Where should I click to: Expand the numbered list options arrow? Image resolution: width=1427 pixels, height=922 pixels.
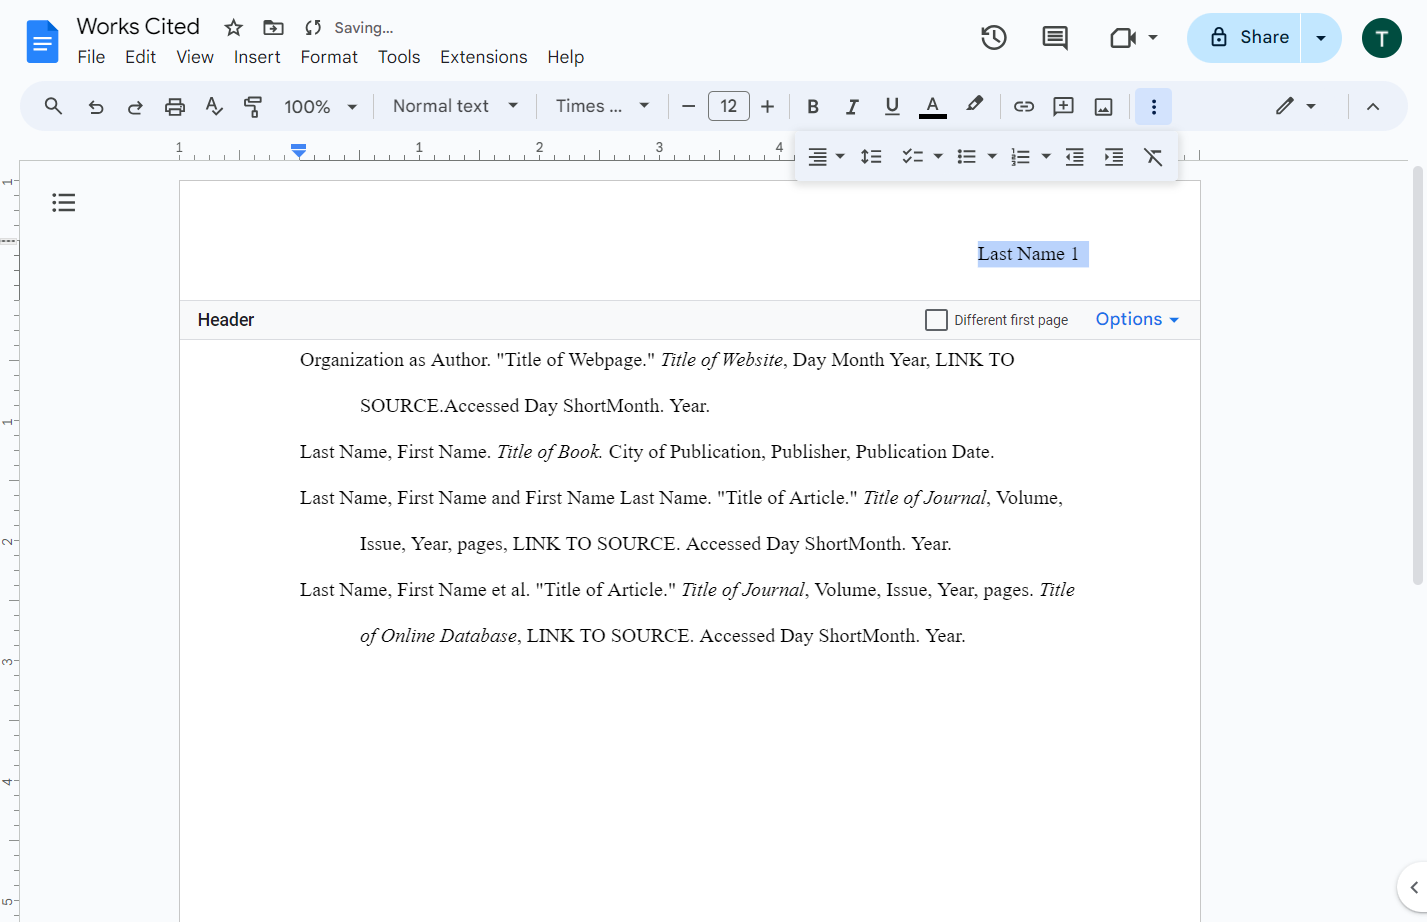[x=1046, y=157]
